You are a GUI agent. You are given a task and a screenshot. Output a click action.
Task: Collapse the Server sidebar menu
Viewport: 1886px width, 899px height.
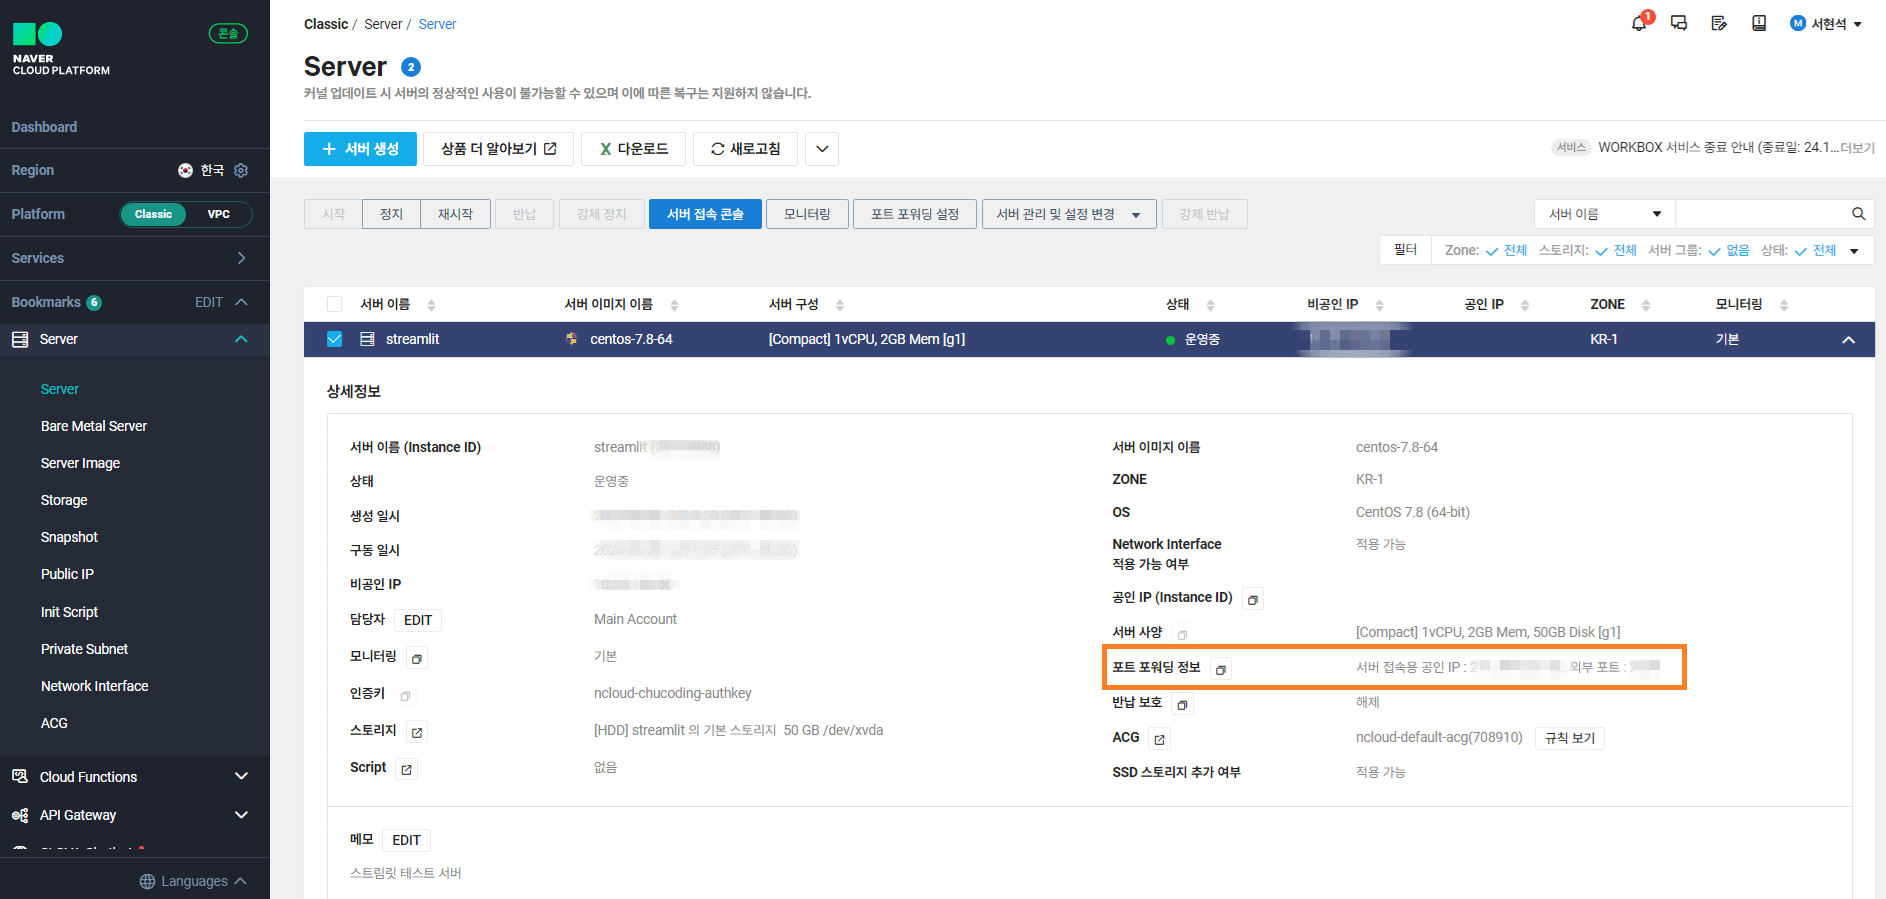(x=241, y=339)
